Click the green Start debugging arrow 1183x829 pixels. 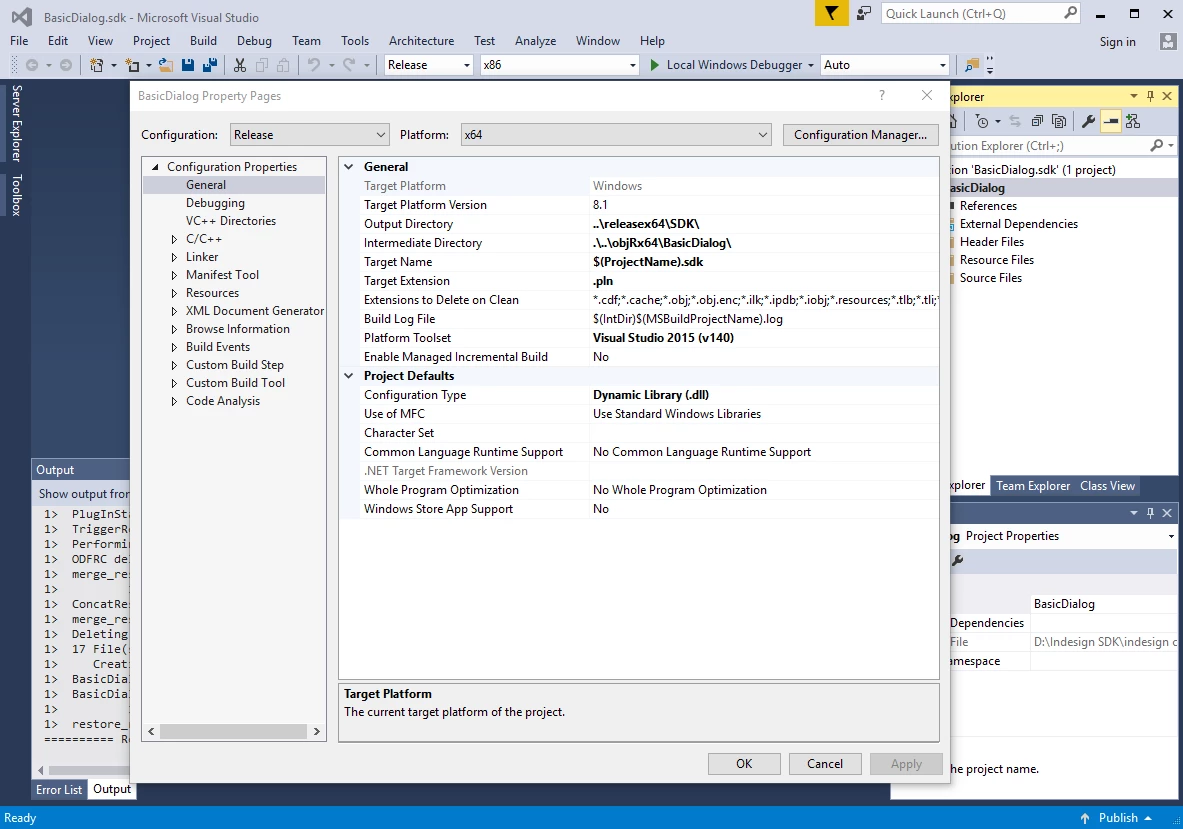(x=655, y=65)
